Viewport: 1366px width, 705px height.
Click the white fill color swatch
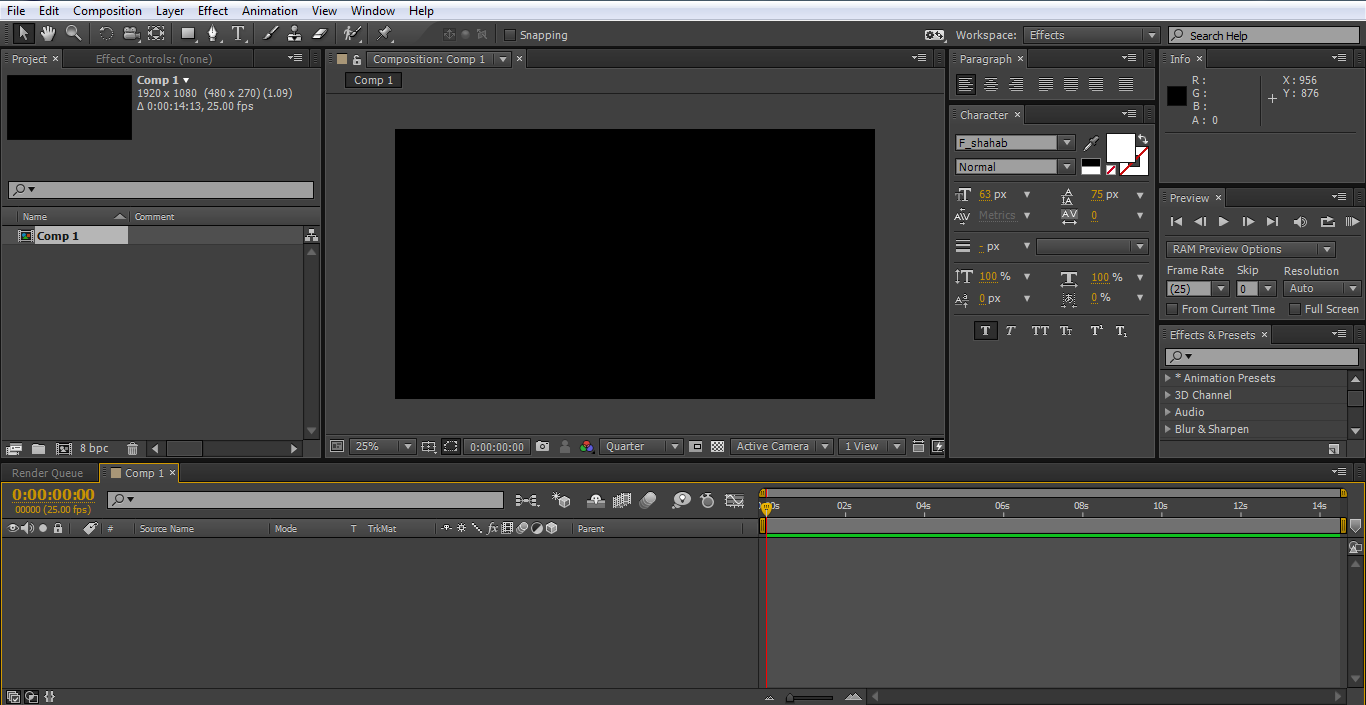point(1120,148)
